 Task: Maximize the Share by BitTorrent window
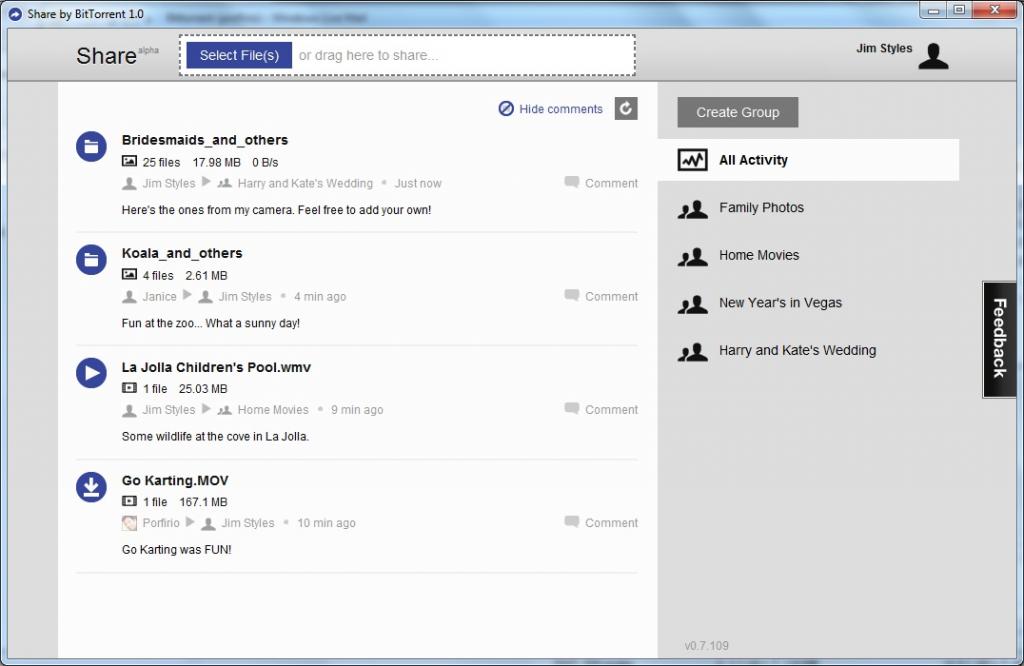coord(959,10)
